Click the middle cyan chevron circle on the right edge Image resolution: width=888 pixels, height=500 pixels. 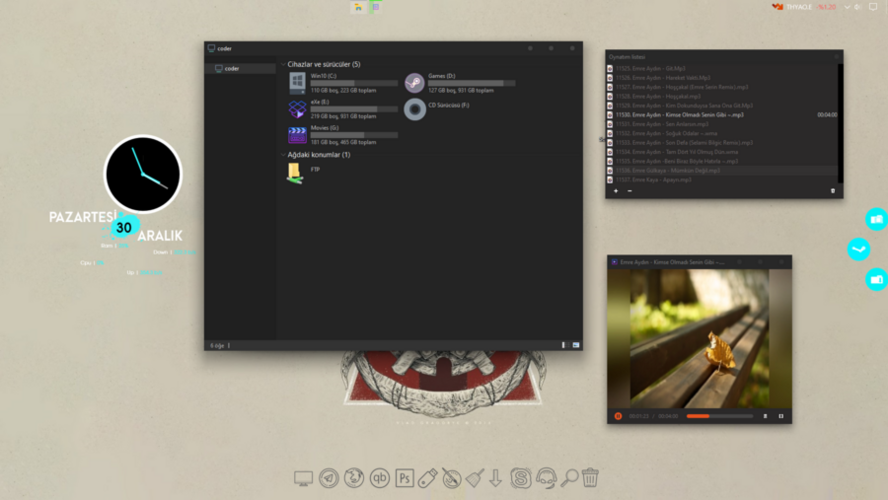click(859, 249)
